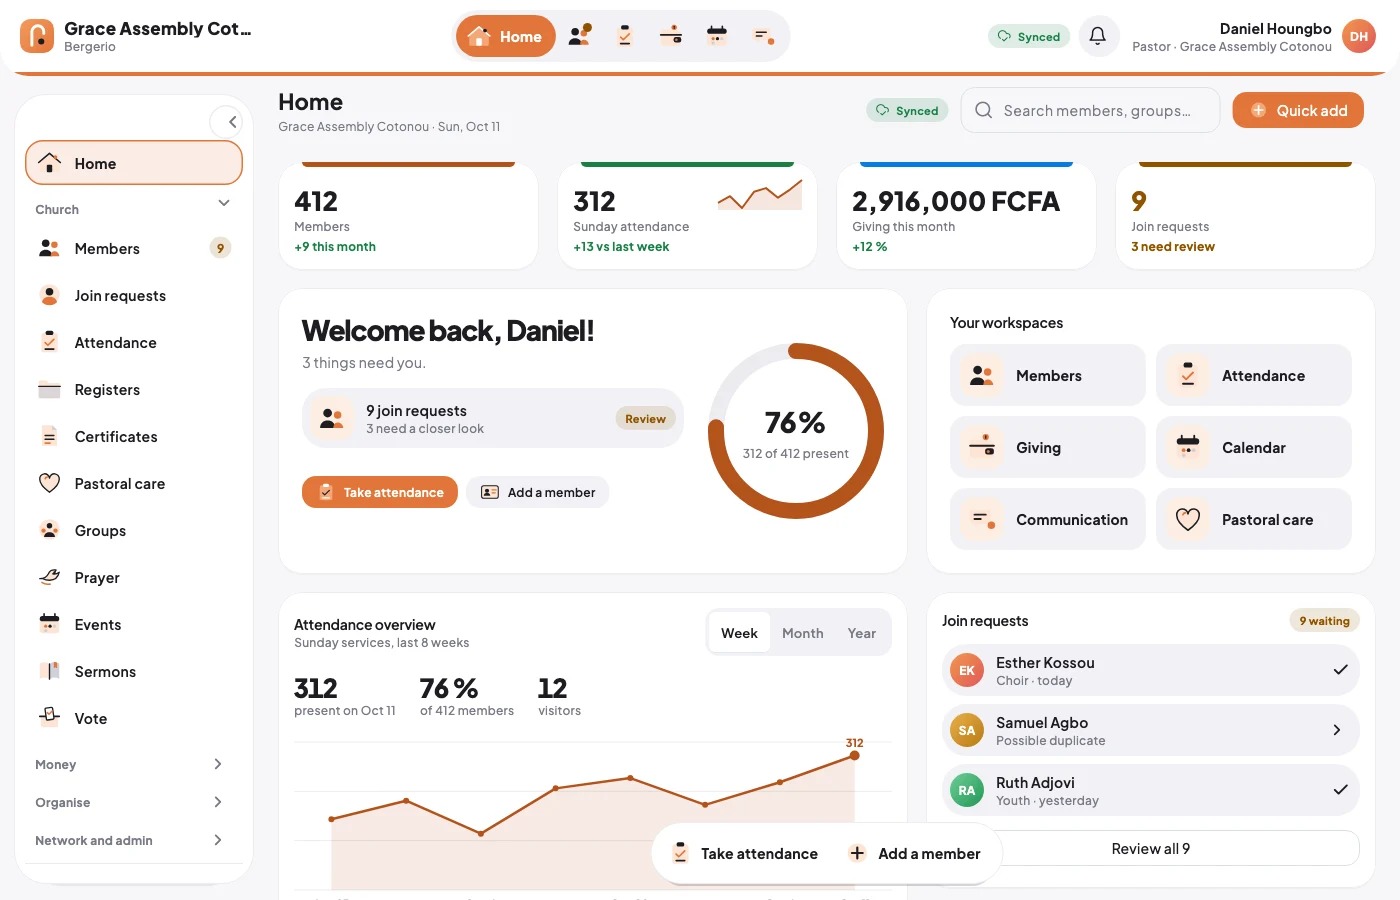
Task: Open Sermons in sidebar
Action: 134,672
